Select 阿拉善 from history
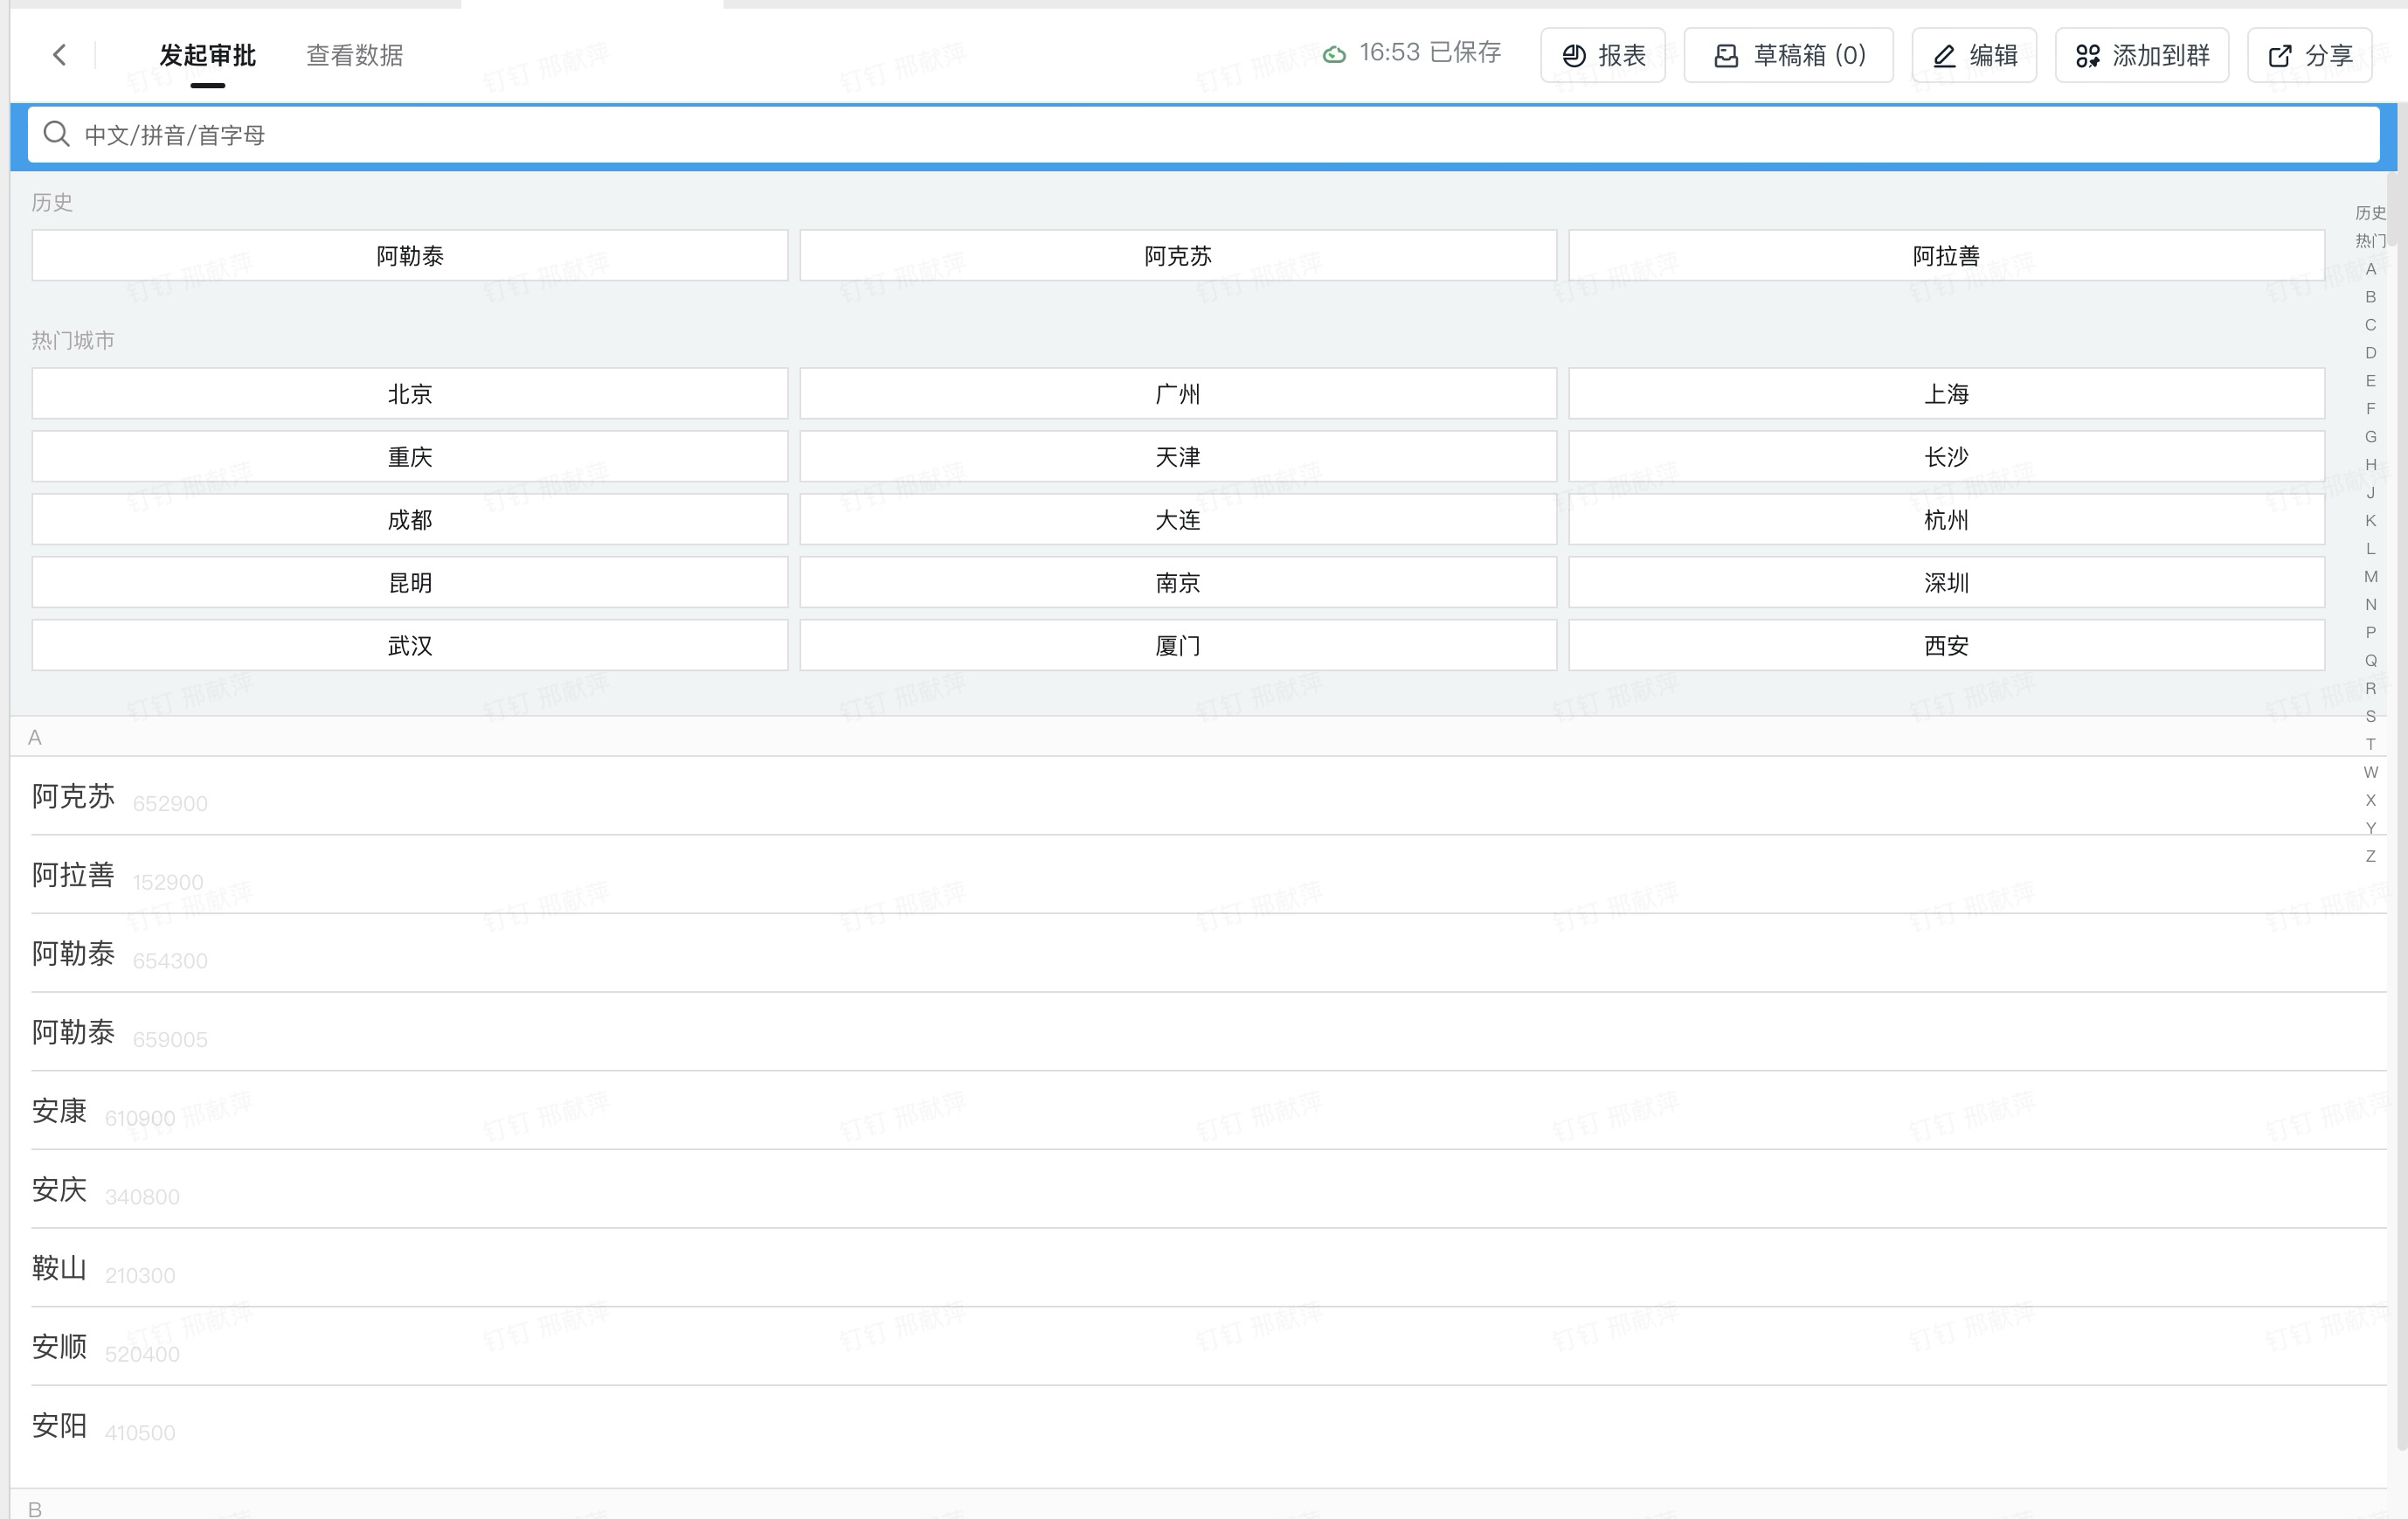 [1946, 256]
